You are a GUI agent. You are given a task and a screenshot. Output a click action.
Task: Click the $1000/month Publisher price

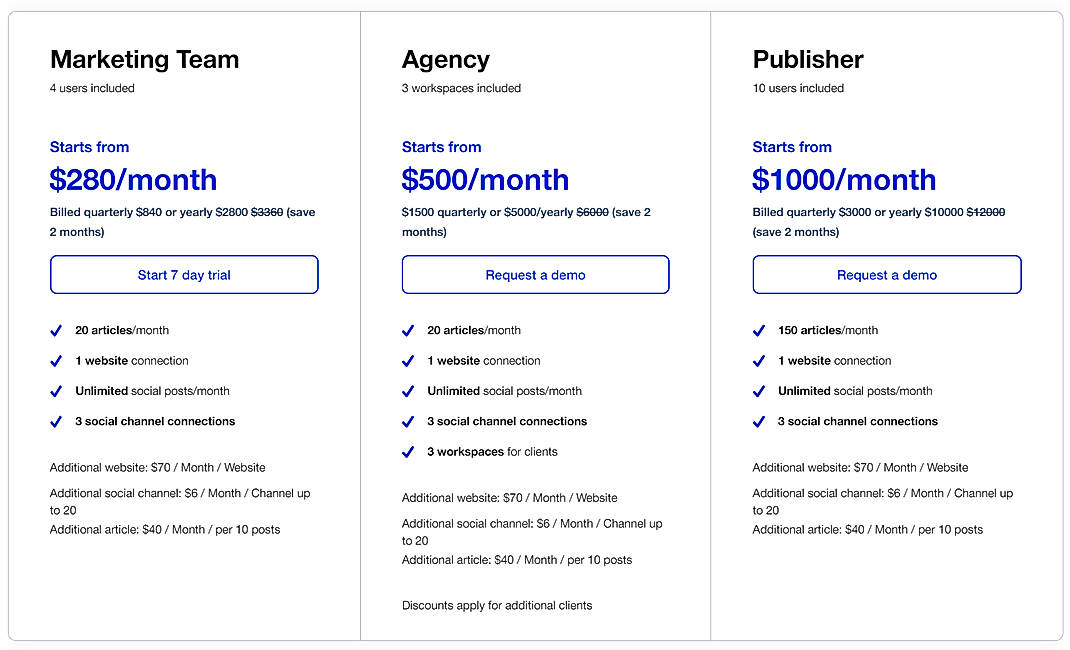(x=844, y=180)
